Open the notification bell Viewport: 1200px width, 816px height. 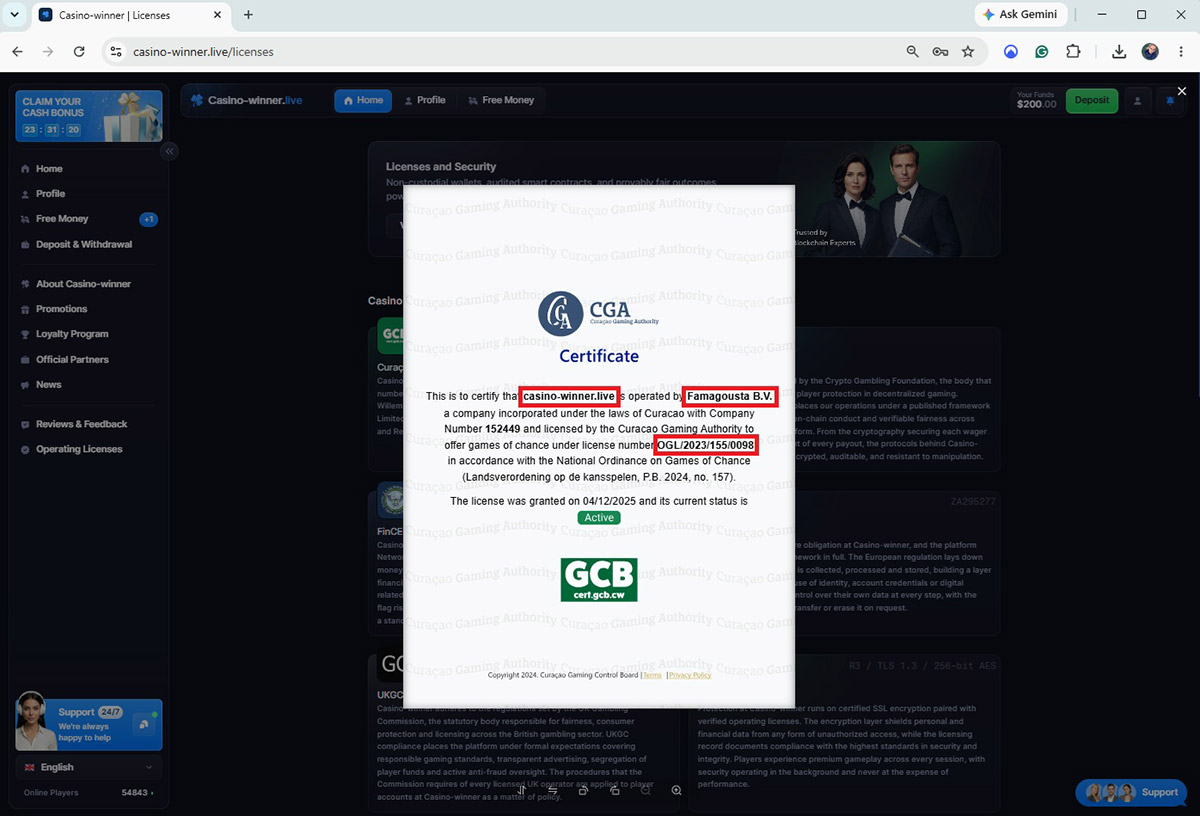(1169, 100)
